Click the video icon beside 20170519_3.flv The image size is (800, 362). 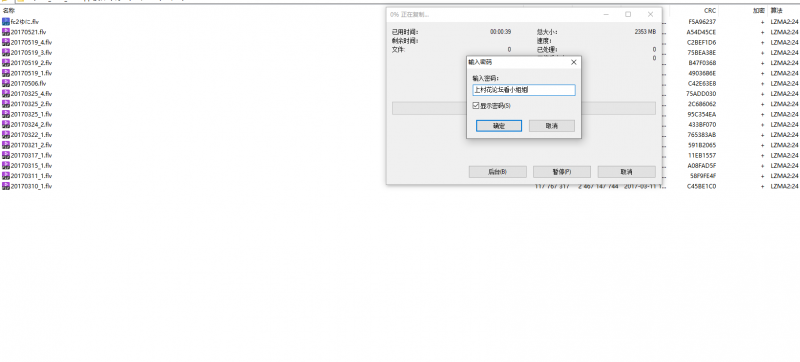pos(6,53)
